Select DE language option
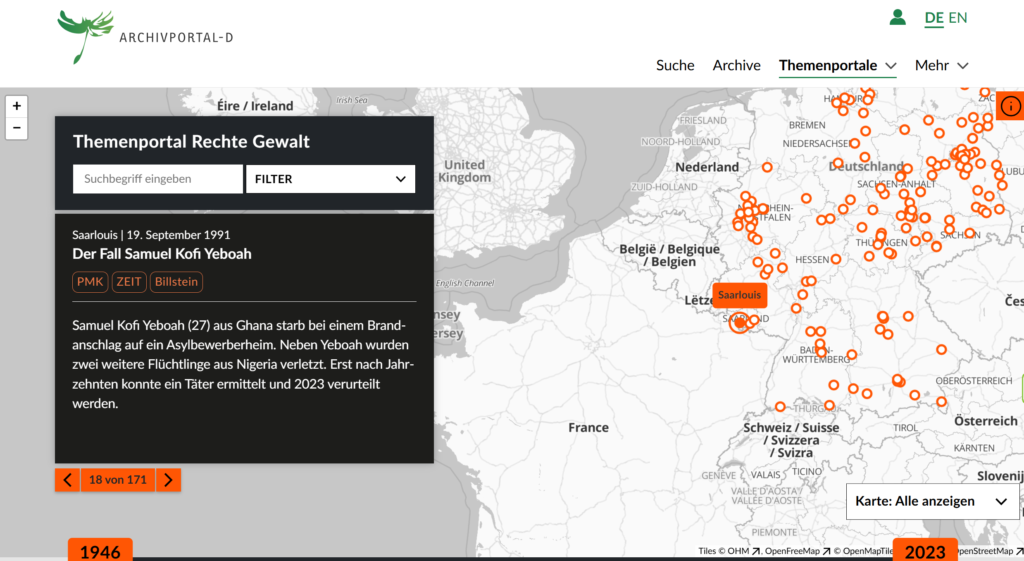This screenshot has width=1024, height=561. [933, 17]
